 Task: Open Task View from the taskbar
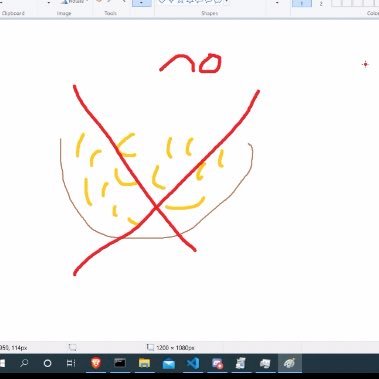71,363
